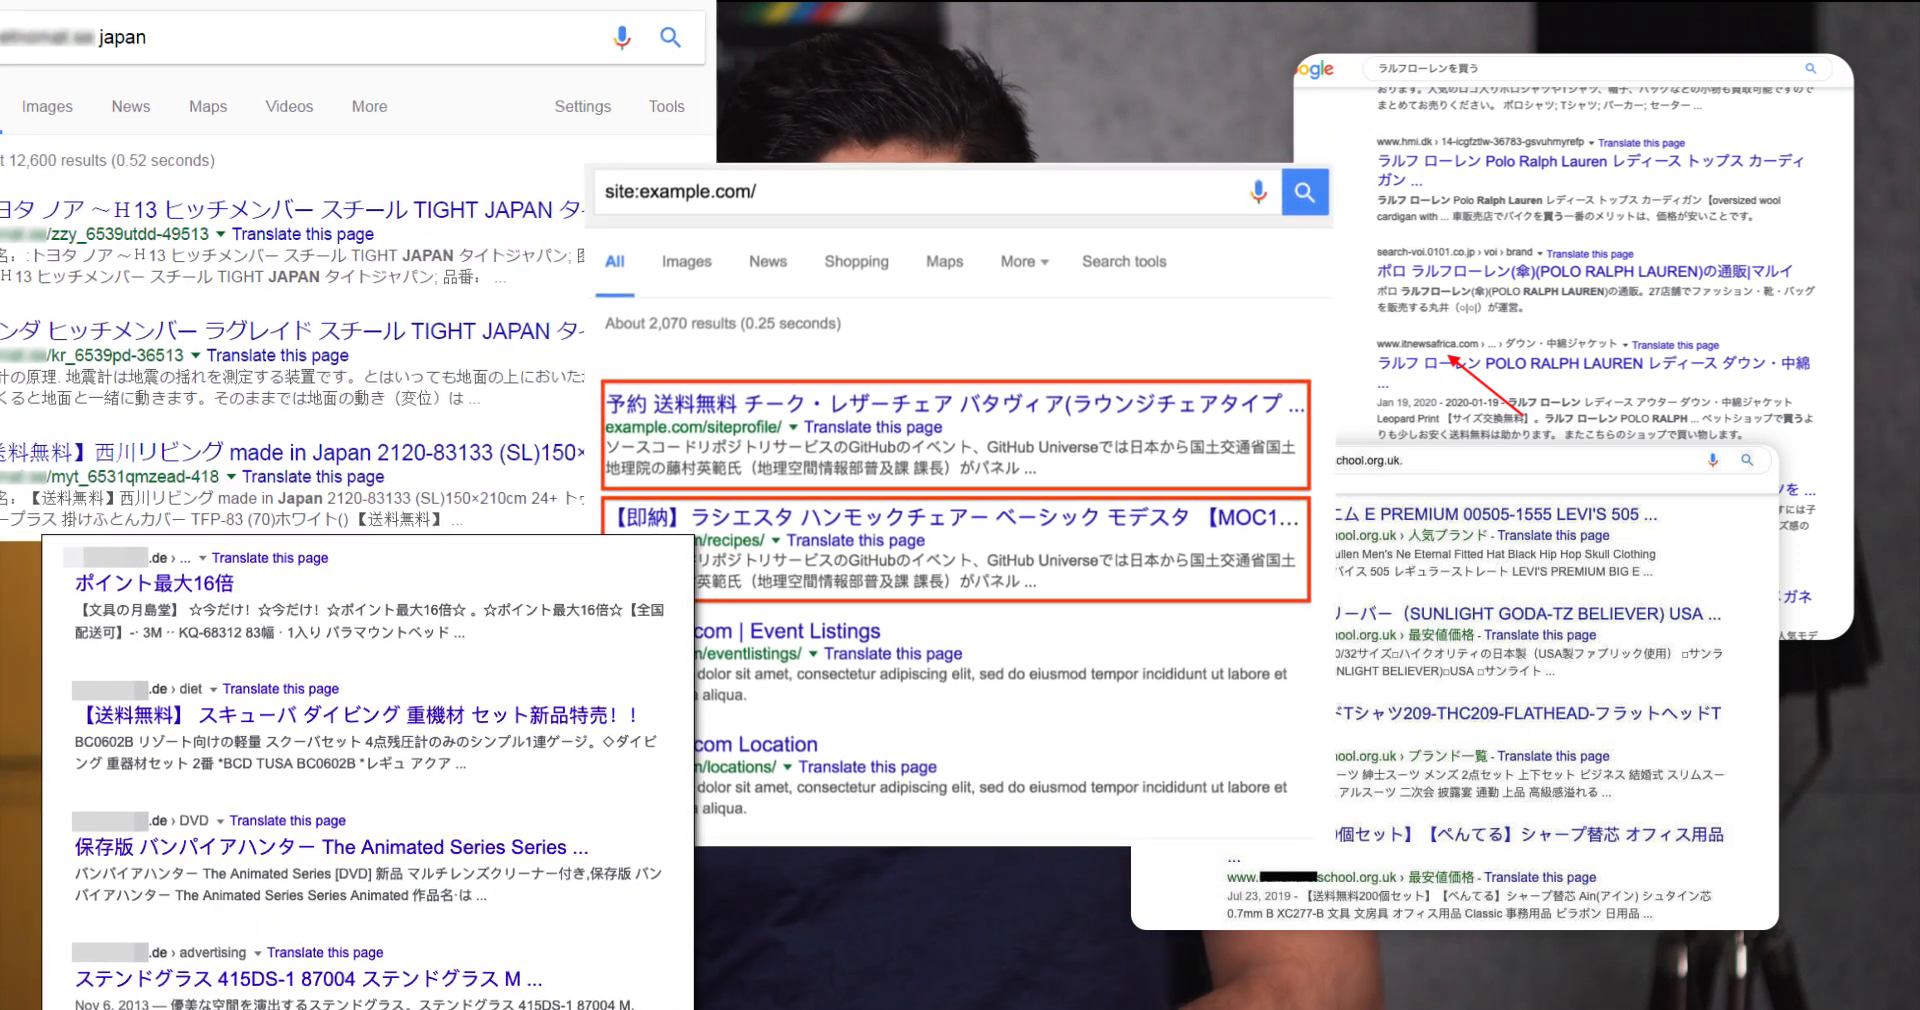Expand the arrow next to the /locations/ URL
1920x1010 pixels.
click(x=787, y=767)
